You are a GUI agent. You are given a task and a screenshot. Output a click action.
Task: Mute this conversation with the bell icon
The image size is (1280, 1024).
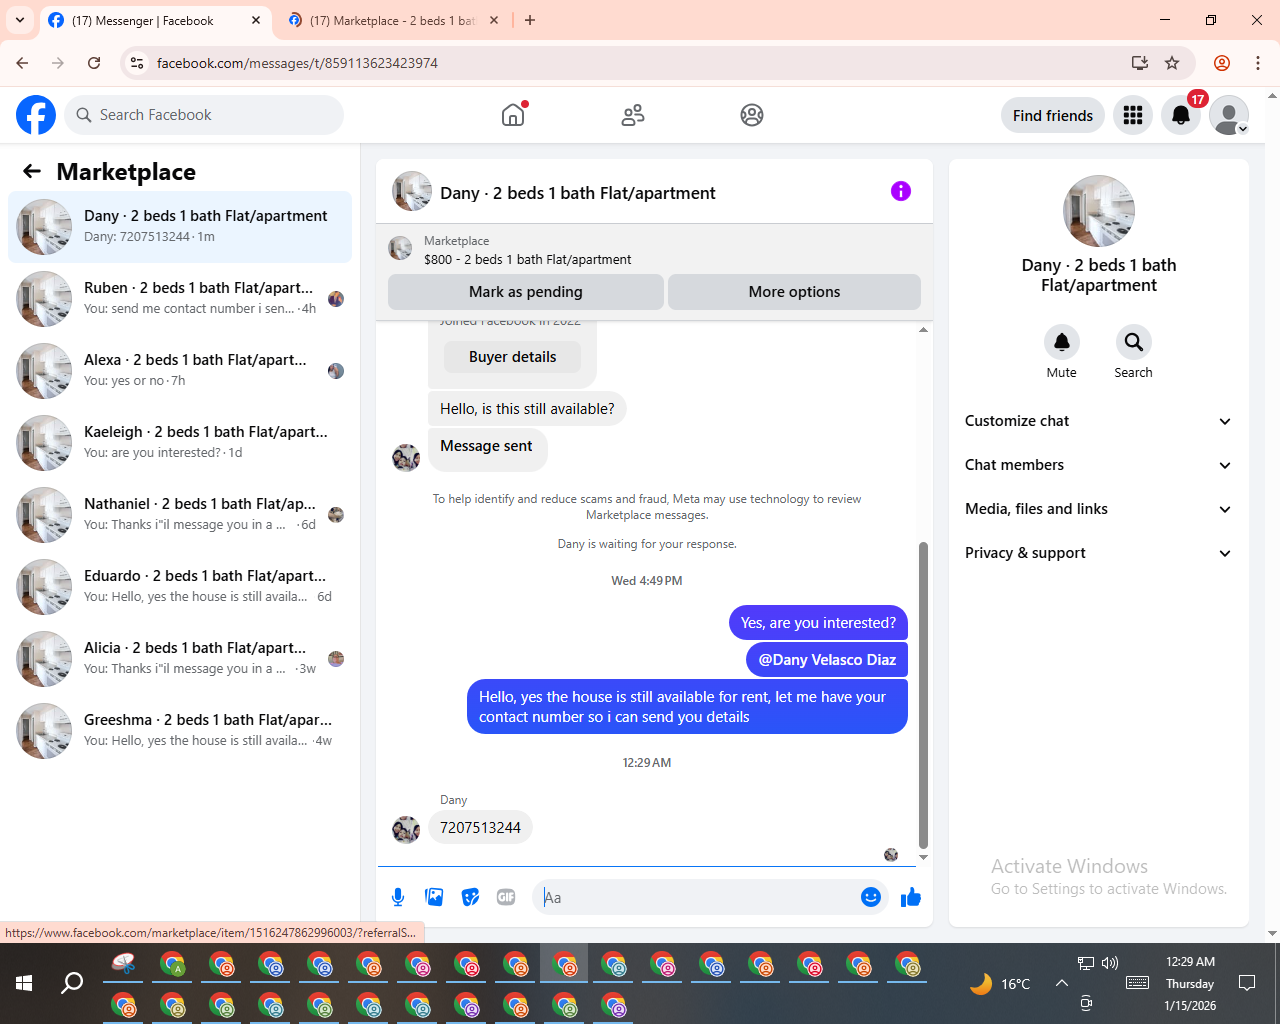pyautogui.click(x=1062, y=342)
